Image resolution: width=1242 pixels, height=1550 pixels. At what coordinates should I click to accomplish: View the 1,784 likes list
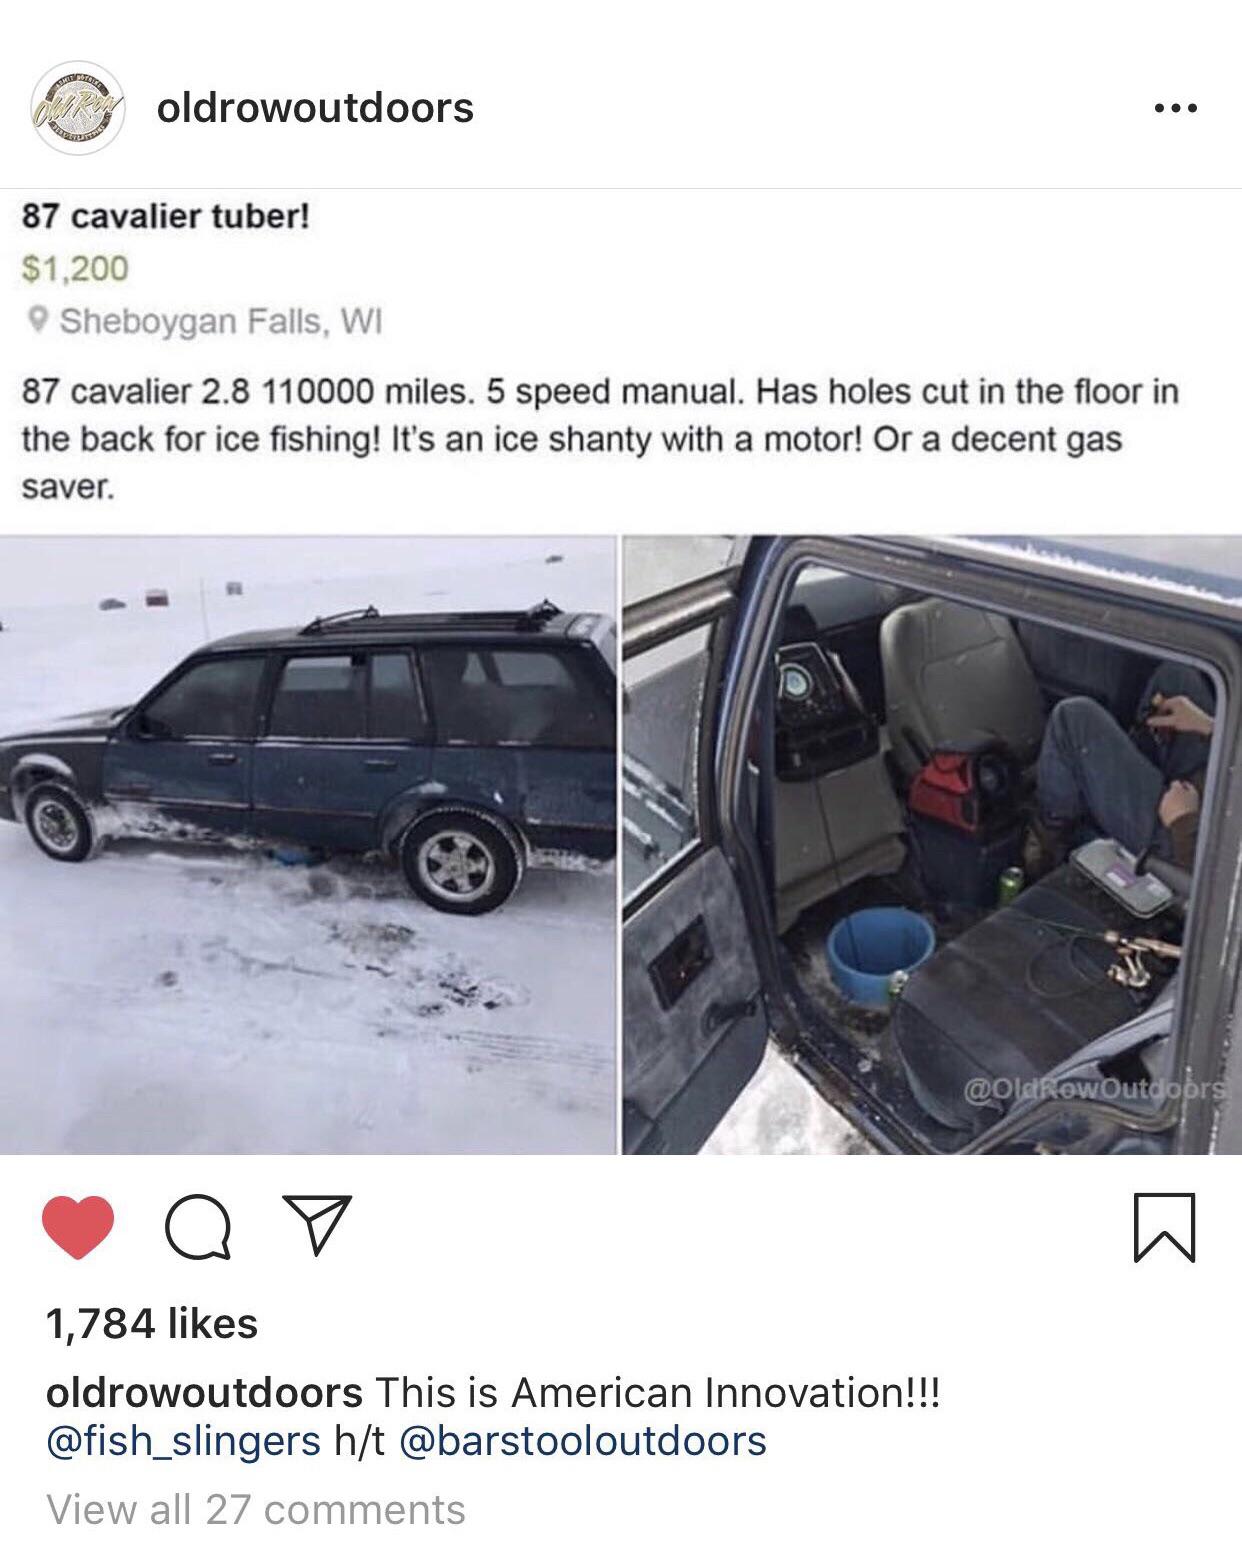pyautogui.click(x=152, y=1324)
